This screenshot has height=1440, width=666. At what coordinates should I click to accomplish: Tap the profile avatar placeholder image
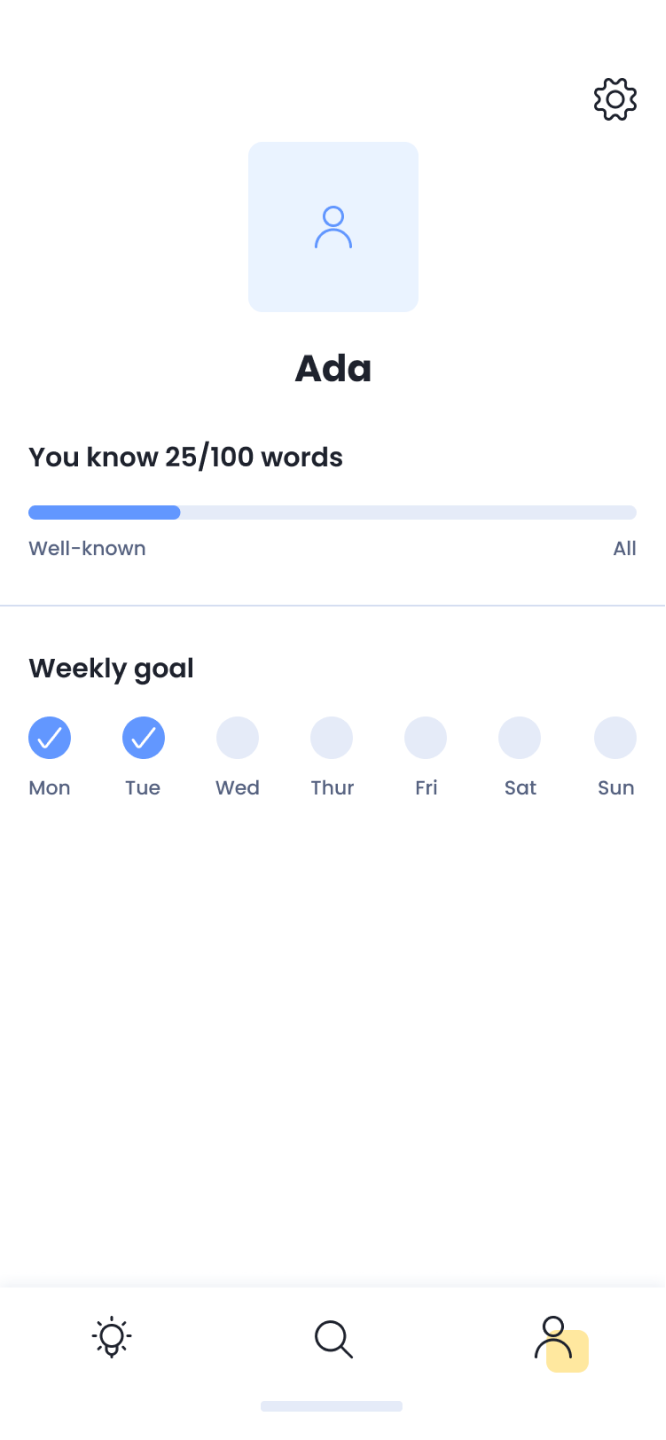tap(333, 227)
